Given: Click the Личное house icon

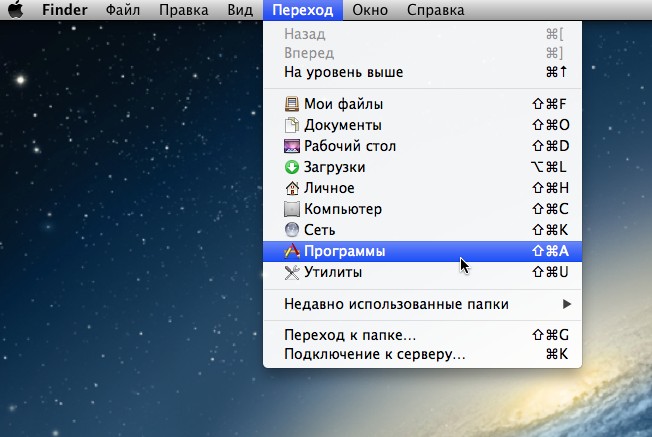Looking at the screenshot, I should point(292,188).
